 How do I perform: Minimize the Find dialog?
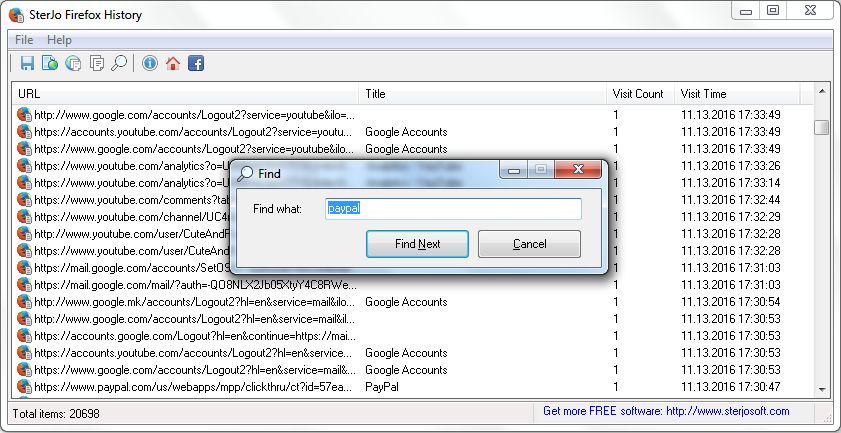(514, 170)
